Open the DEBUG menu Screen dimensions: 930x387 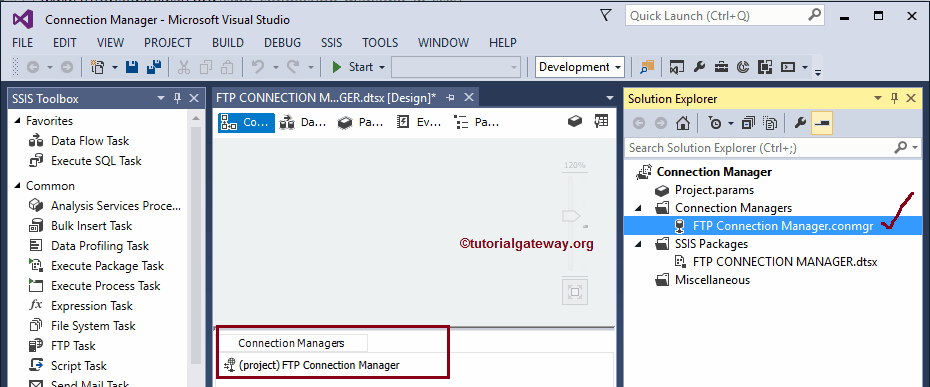[282, 43]
